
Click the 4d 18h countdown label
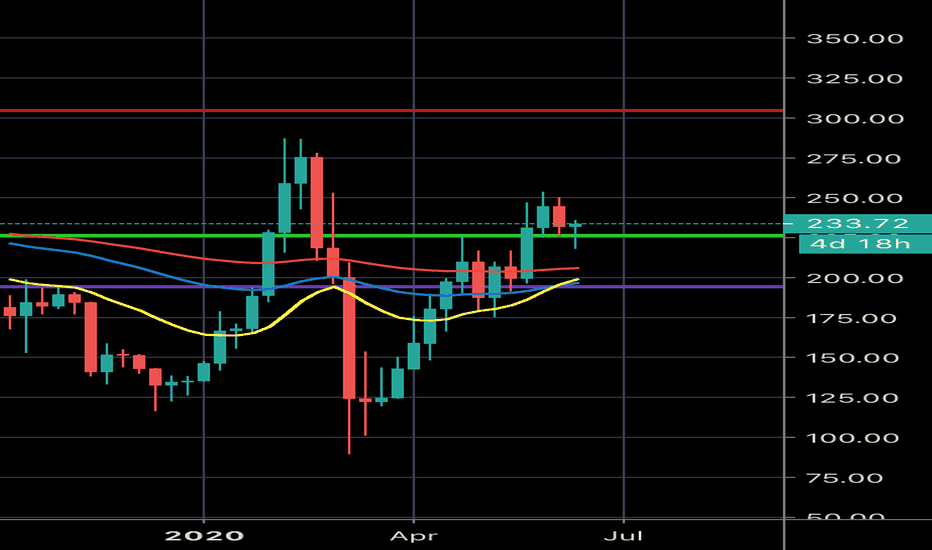865,243
